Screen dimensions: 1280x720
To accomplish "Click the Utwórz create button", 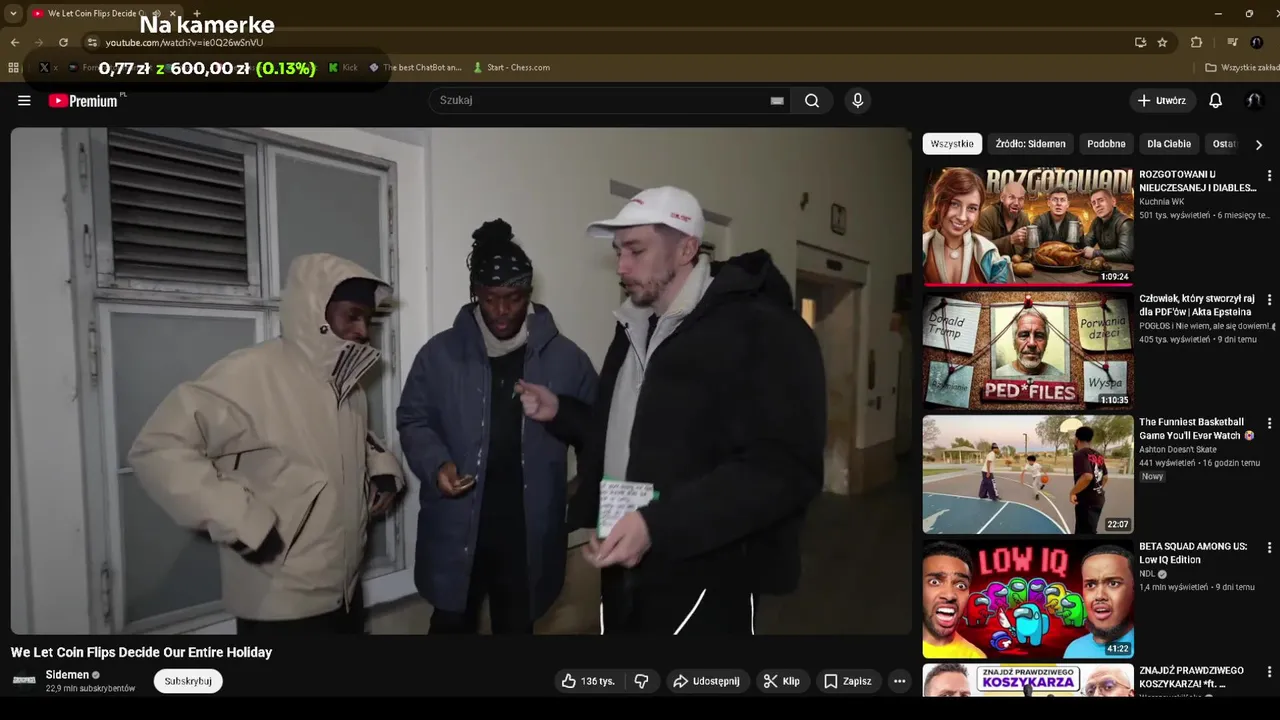I will (1161, 100).
